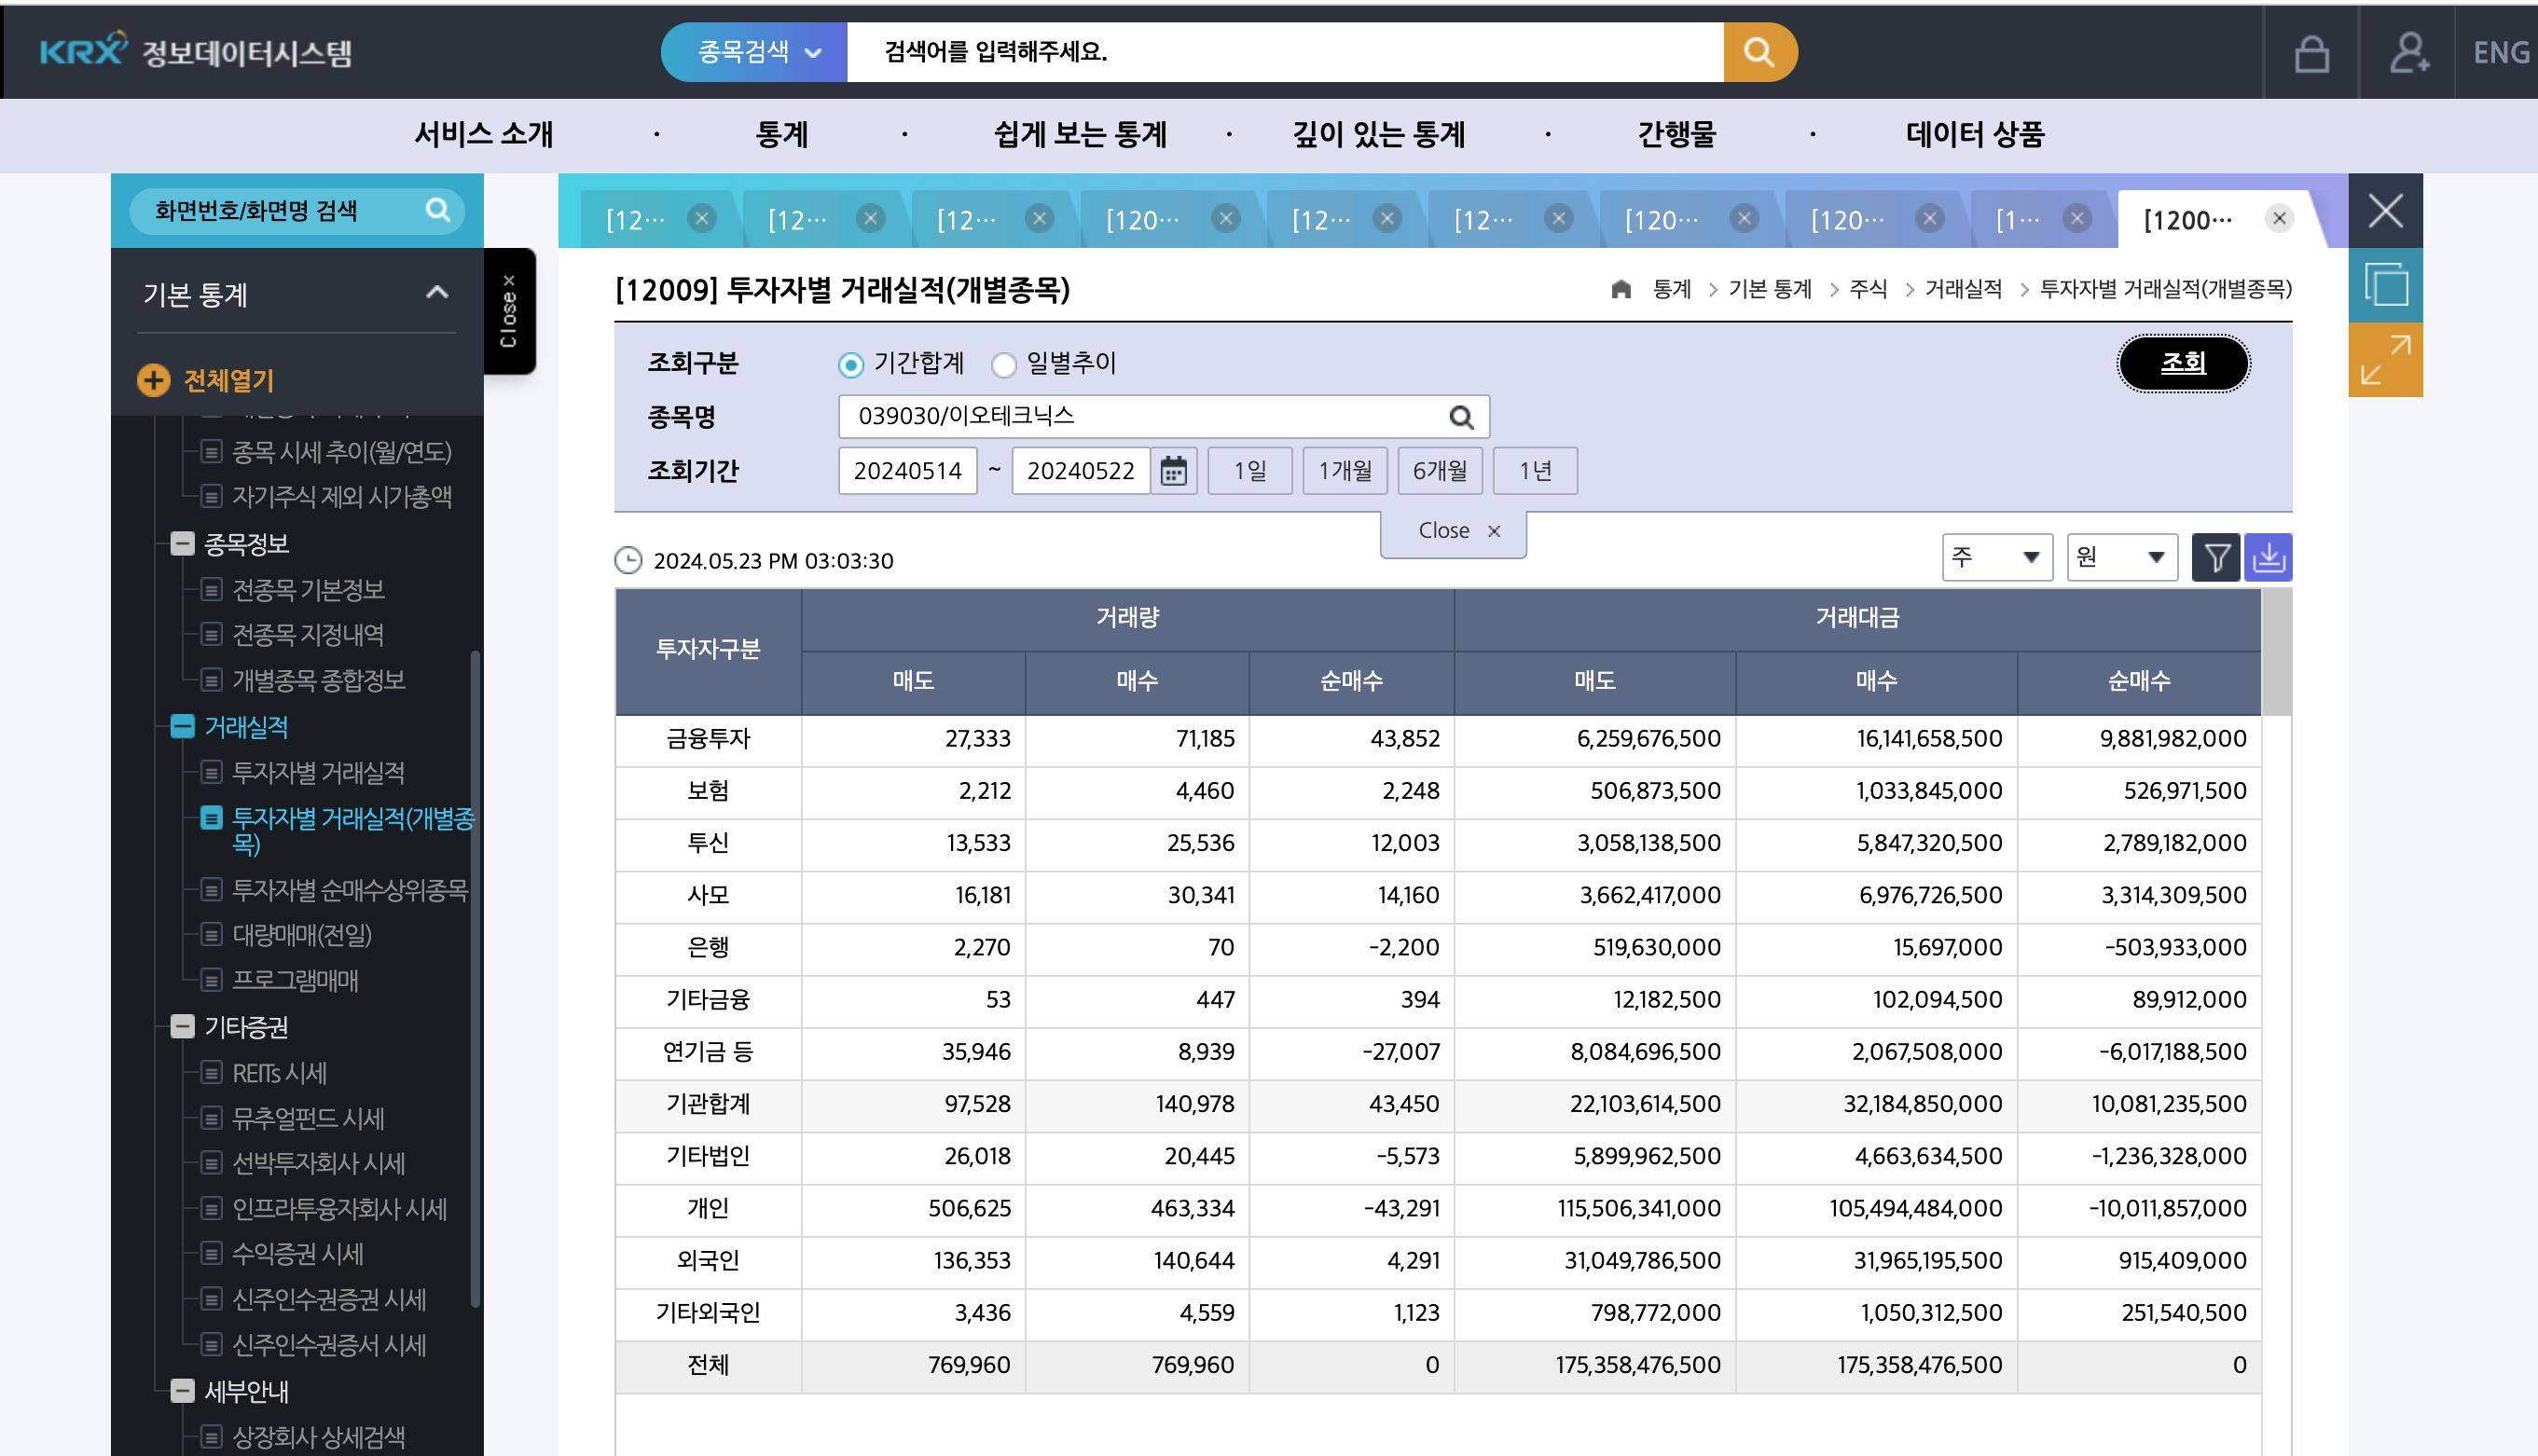Download data with the download icon
The image size is (2538, 1456).
(2268, 557)
